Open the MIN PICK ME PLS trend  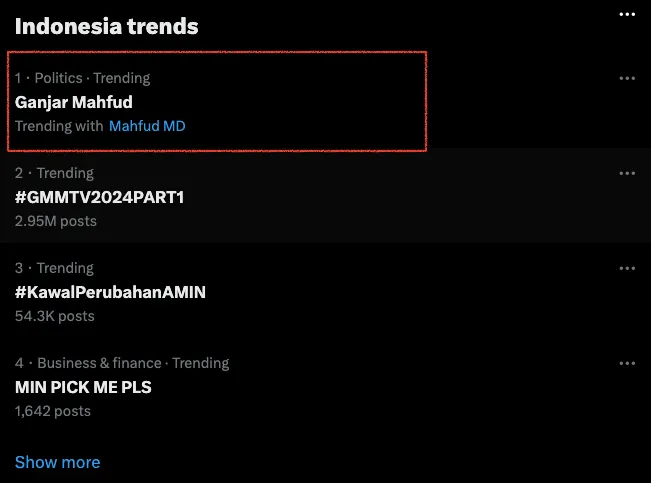coord(83,387)
